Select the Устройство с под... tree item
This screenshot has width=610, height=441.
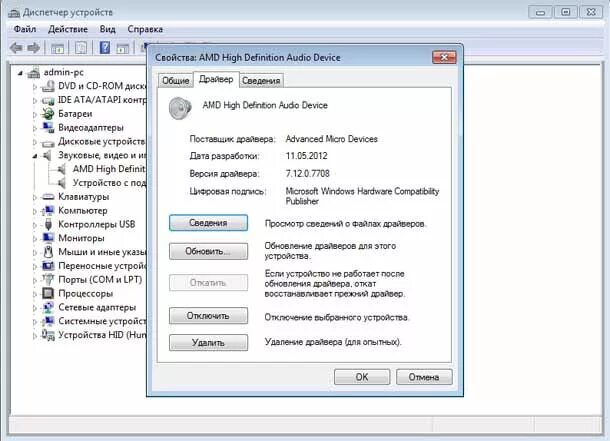(x=109, y=183)
